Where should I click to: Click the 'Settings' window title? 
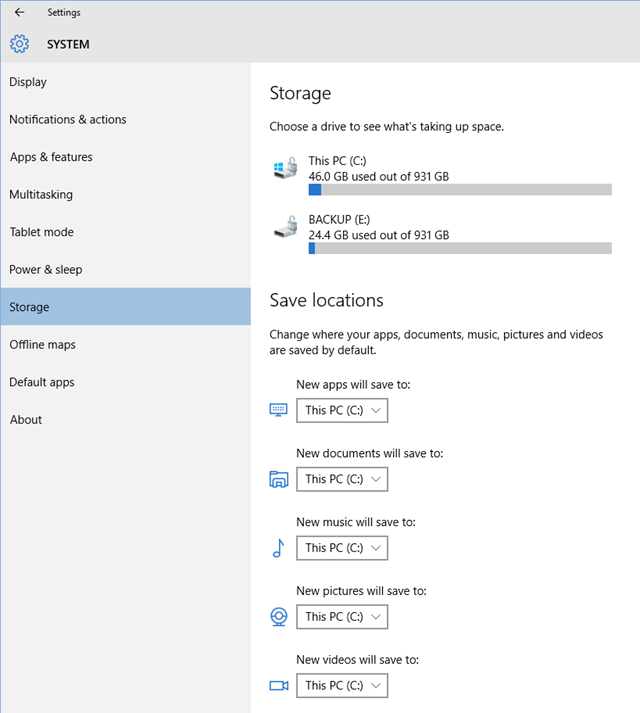tap(64, 13)
